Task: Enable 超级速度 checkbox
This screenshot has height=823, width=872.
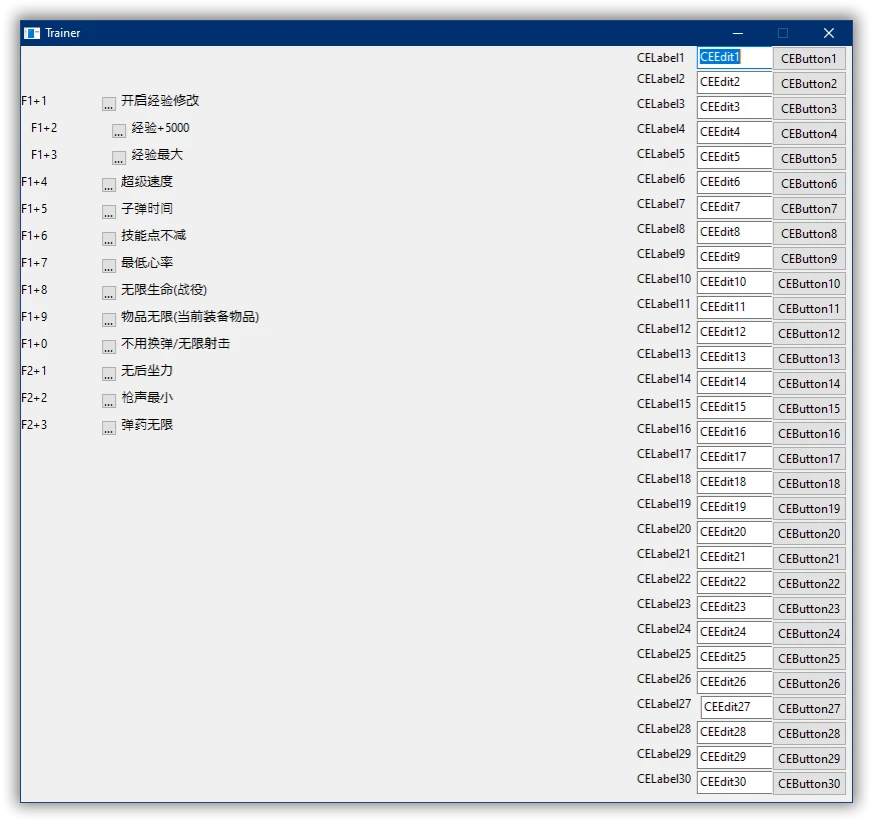Action: [108, 185]
